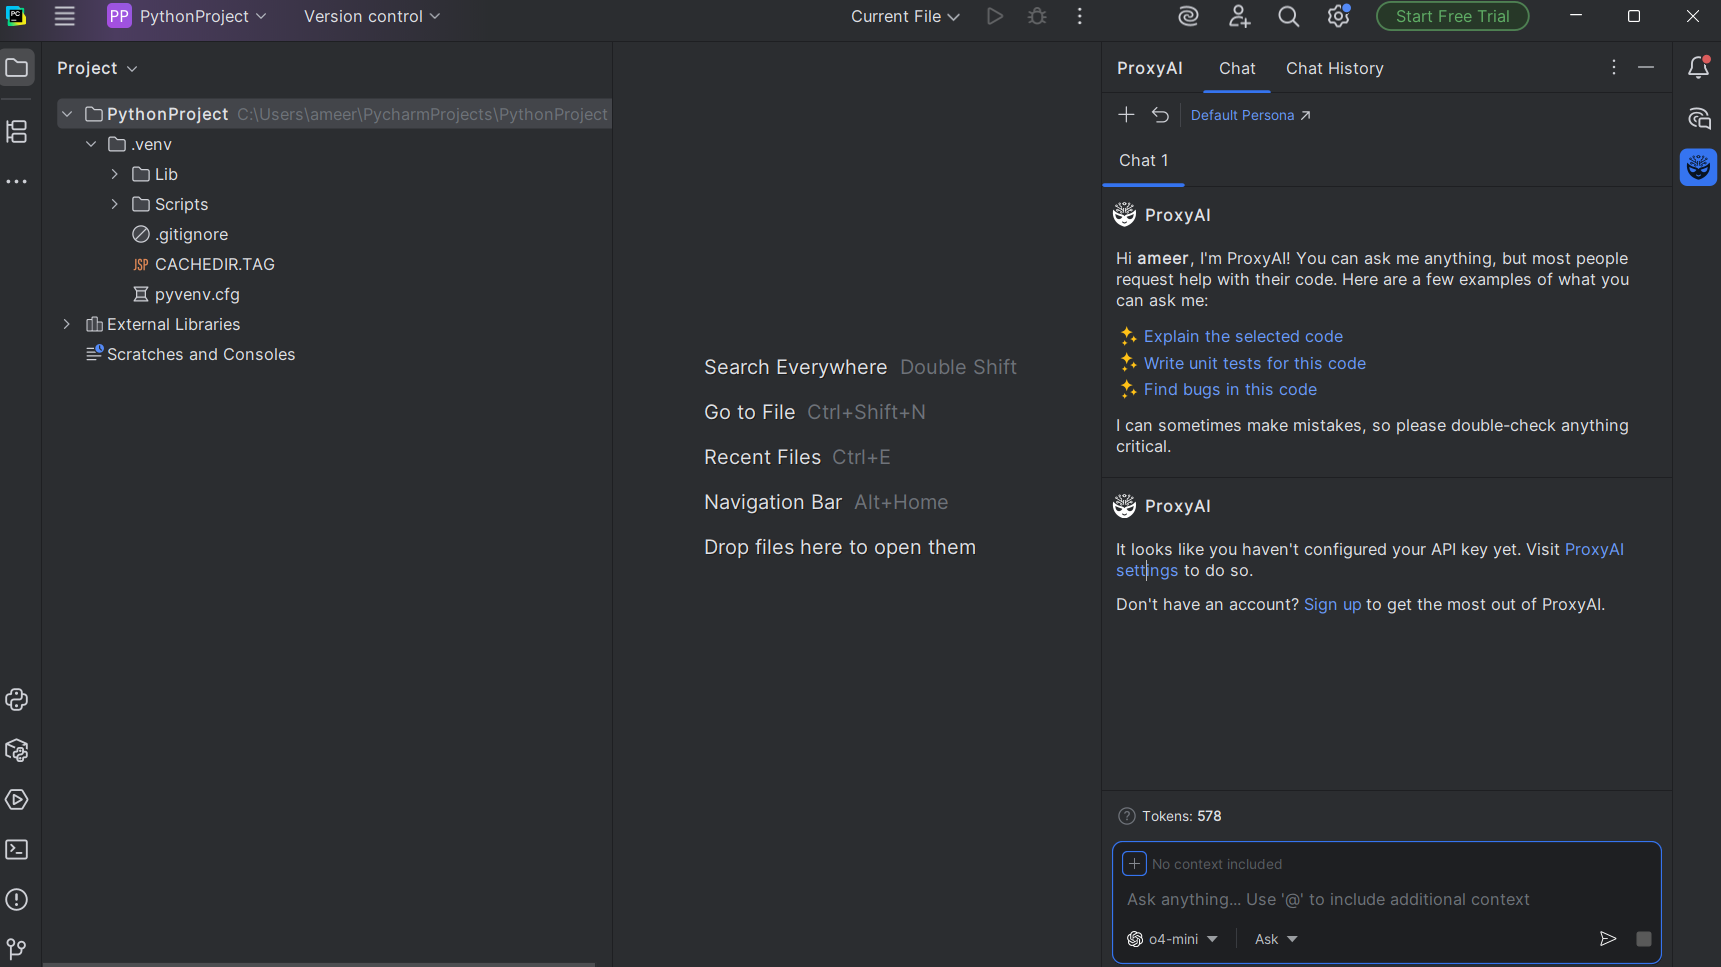Switch to the Chat History tab
The image size is (1721, 967).
pos(1335,68)
